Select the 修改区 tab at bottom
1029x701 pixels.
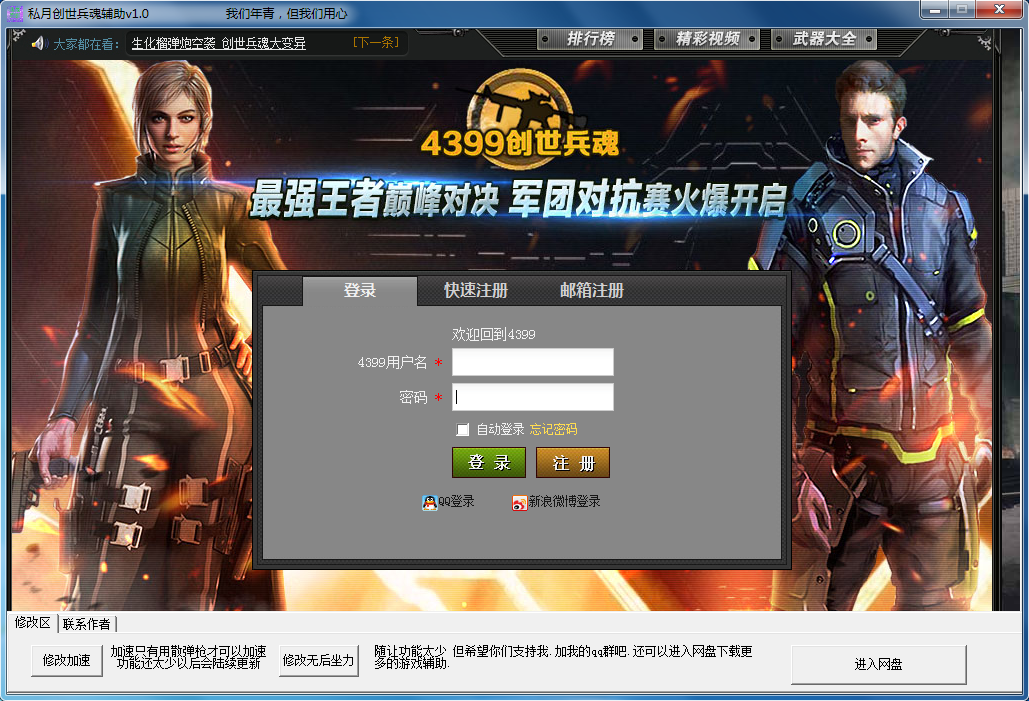[32, 622]
